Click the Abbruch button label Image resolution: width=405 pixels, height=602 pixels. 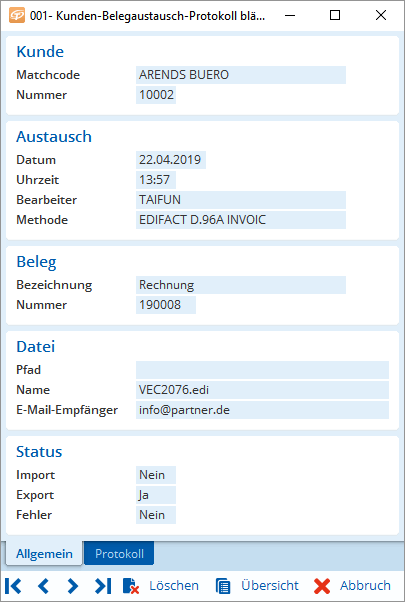pos(365,585)
